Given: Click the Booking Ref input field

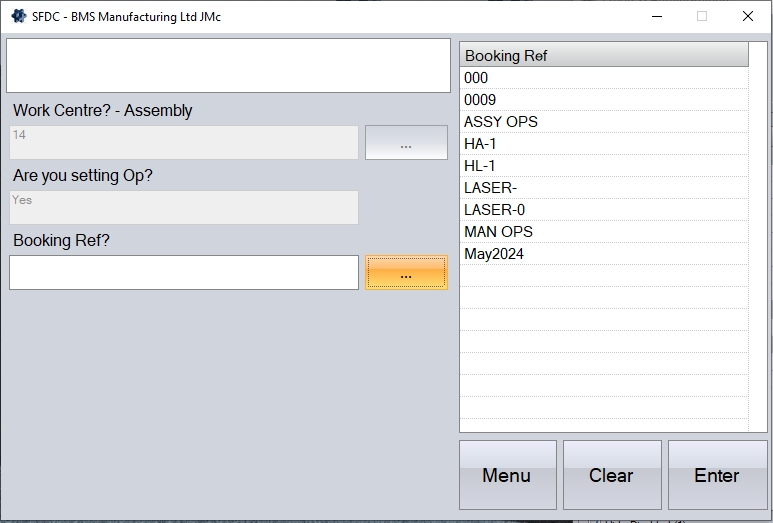Looking at the screenshot, I should pos(184,273).
